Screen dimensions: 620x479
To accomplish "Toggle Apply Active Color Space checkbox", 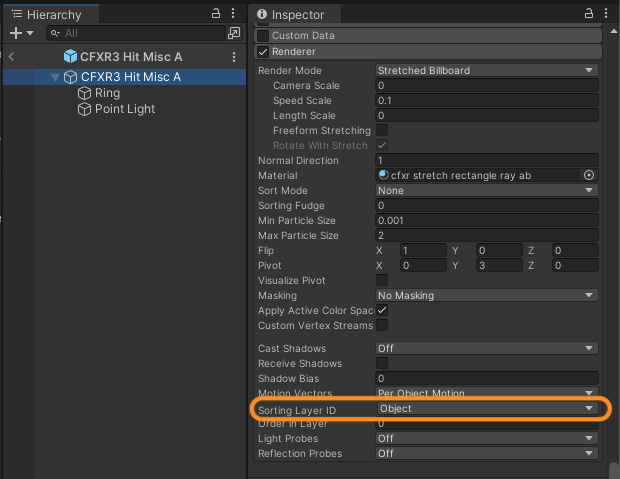I will click(382, 310).
